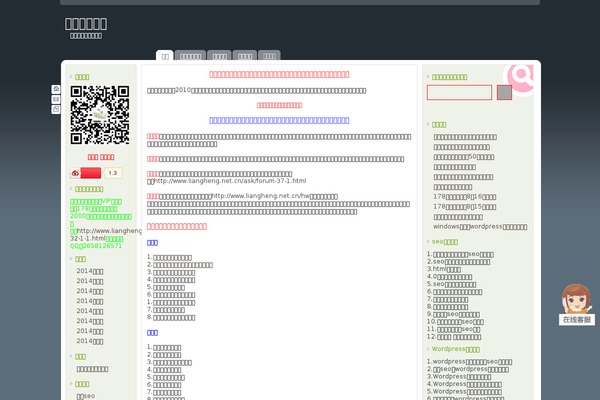Click the red article title heading
This screenshot has width=600, height=400.
(x=279, y=74)
